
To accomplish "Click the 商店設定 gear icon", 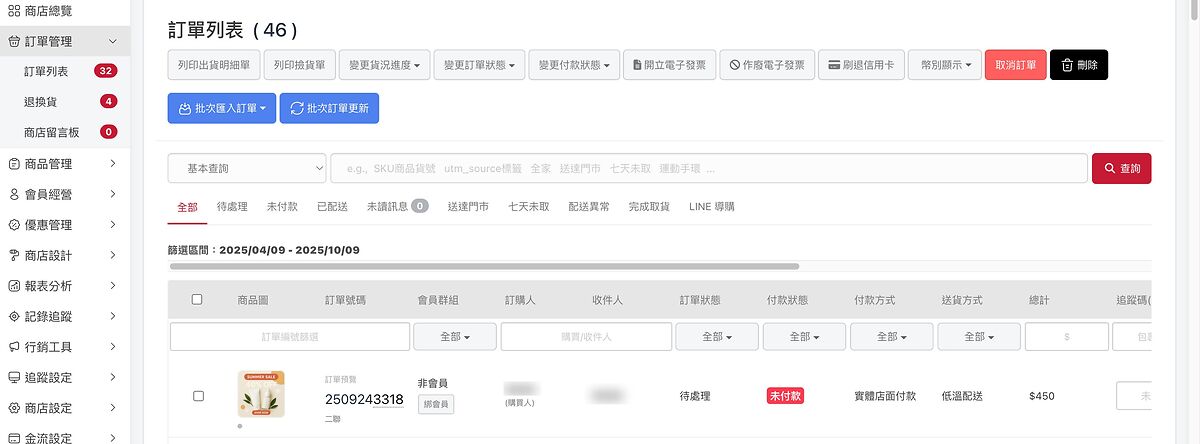I will click(x=14, y=408).
